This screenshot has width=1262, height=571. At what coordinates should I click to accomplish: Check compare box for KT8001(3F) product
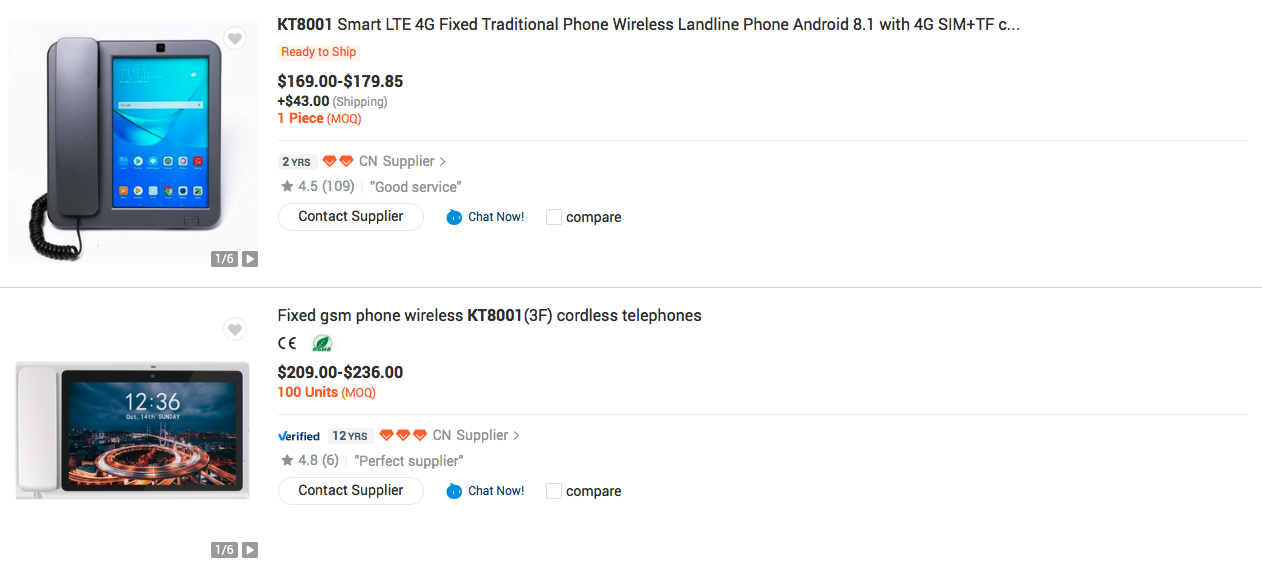554,491
